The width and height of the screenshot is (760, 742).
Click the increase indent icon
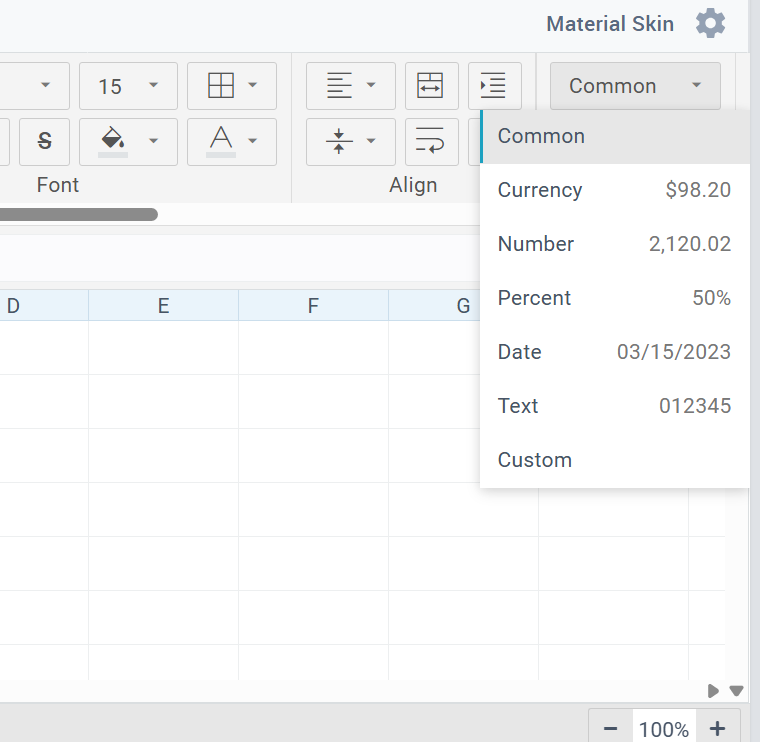(x=494, y=86)
